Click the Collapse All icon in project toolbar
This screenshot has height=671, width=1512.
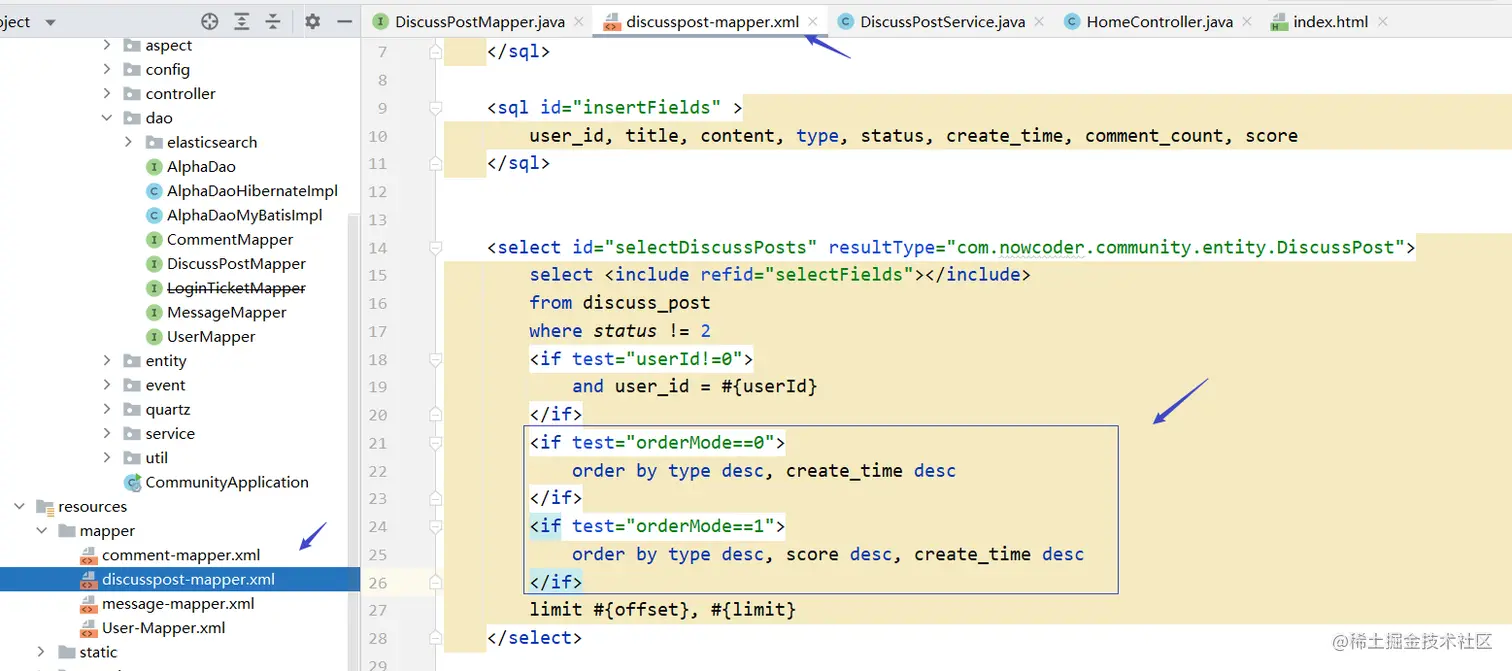(x=273, y=21)
